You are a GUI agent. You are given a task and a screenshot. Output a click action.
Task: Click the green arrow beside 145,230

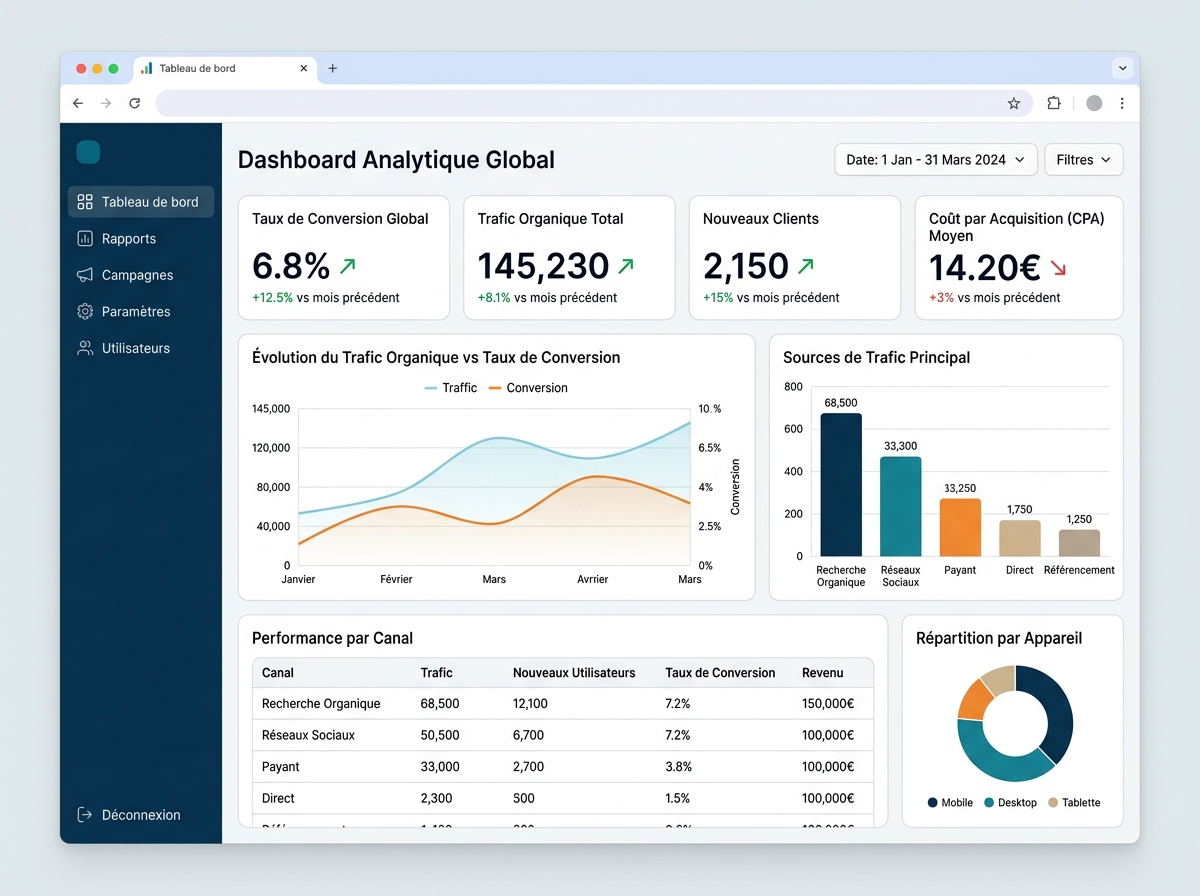coord(626,266)
